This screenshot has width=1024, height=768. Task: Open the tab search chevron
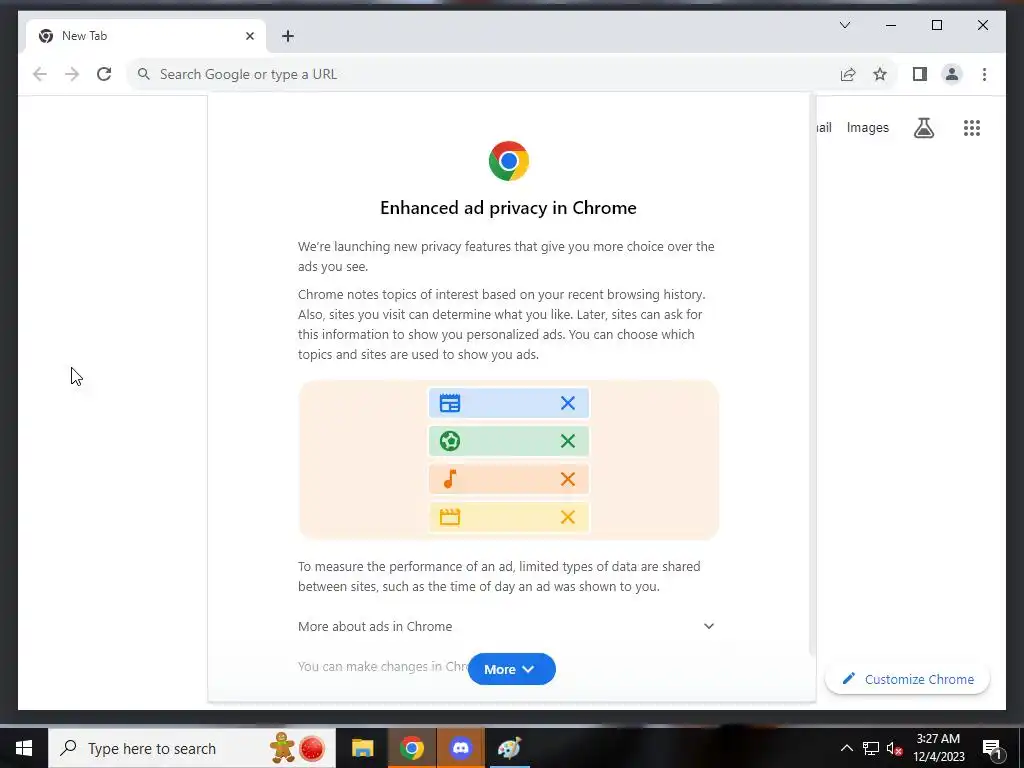coord(844,25)
